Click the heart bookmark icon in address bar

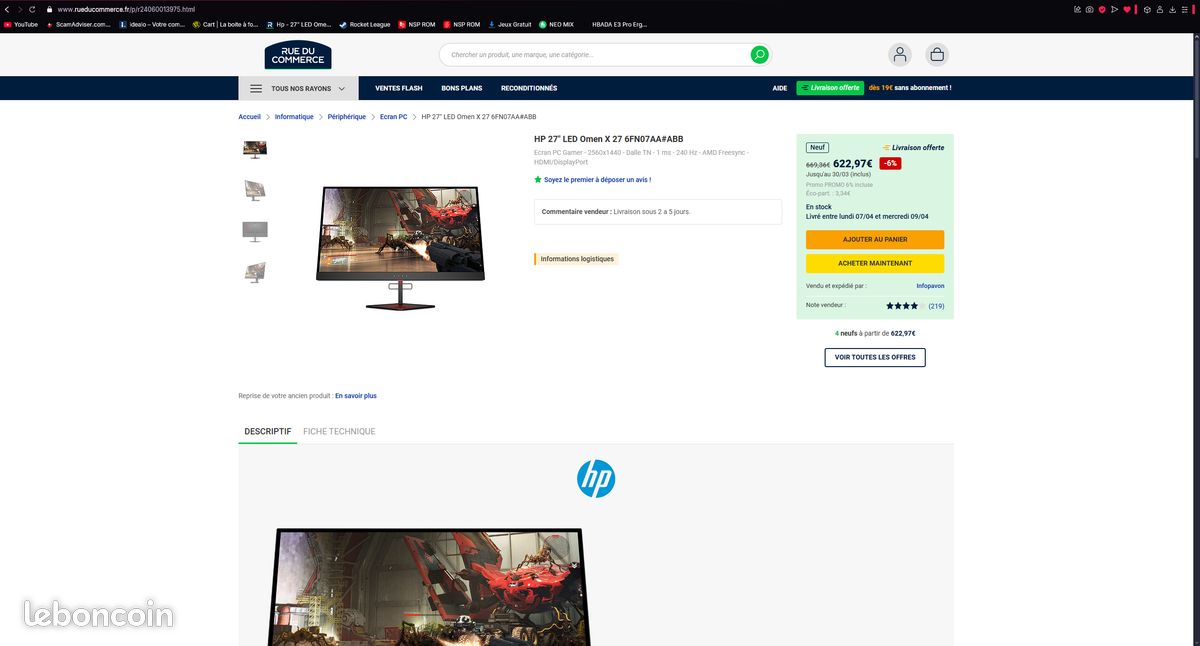(1126, 9)
